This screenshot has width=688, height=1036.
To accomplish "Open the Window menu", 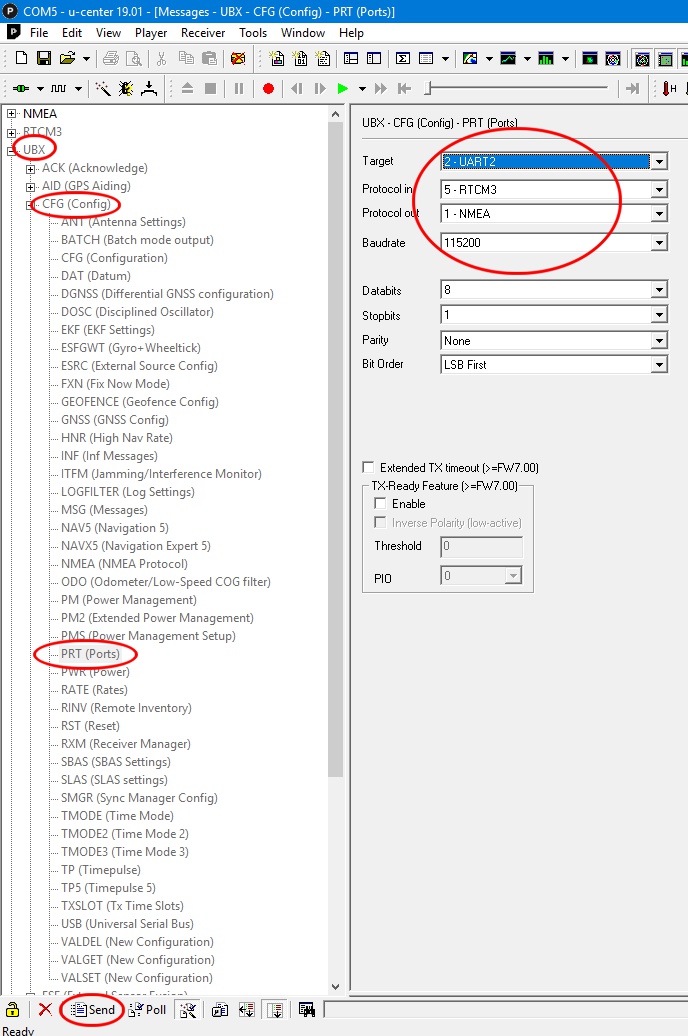I will [303, 32].
